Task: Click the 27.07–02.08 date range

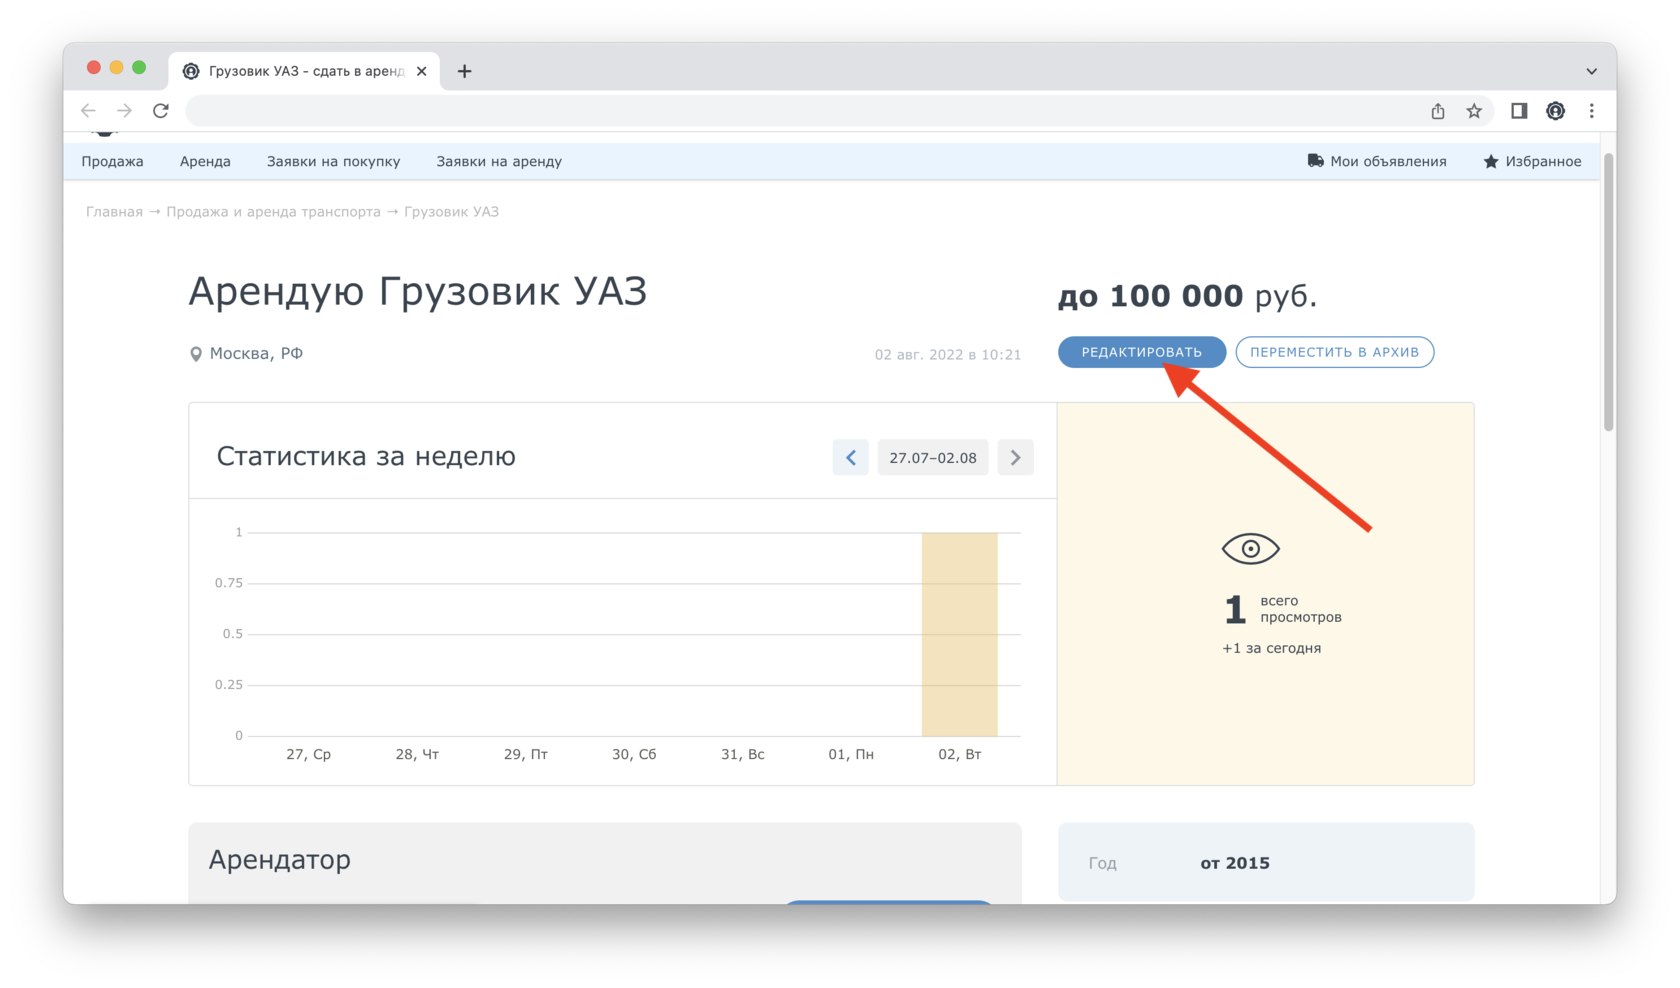Action: [933, 458]
